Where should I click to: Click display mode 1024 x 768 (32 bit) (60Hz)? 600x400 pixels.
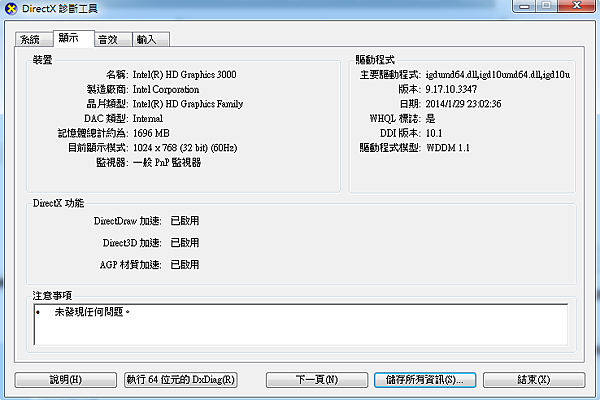[185, 148]
